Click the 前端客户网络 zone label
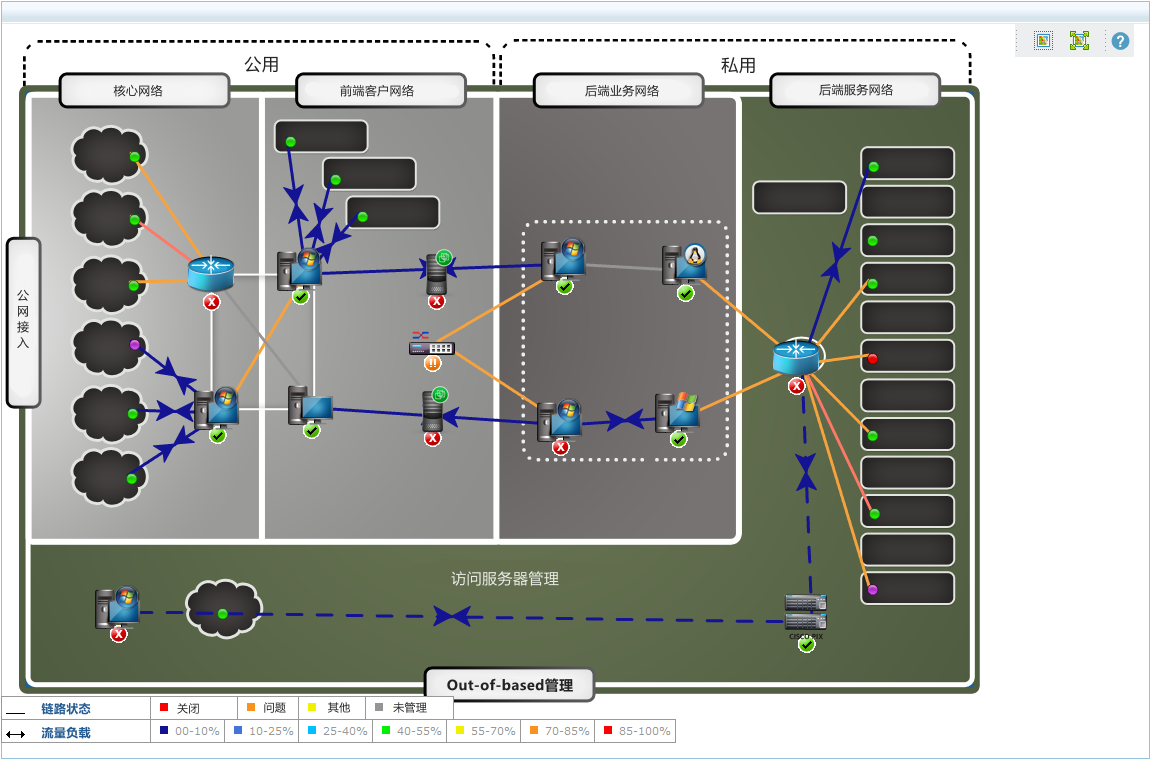The height and width of the screenshot is (760, 1152). point(381,90)
